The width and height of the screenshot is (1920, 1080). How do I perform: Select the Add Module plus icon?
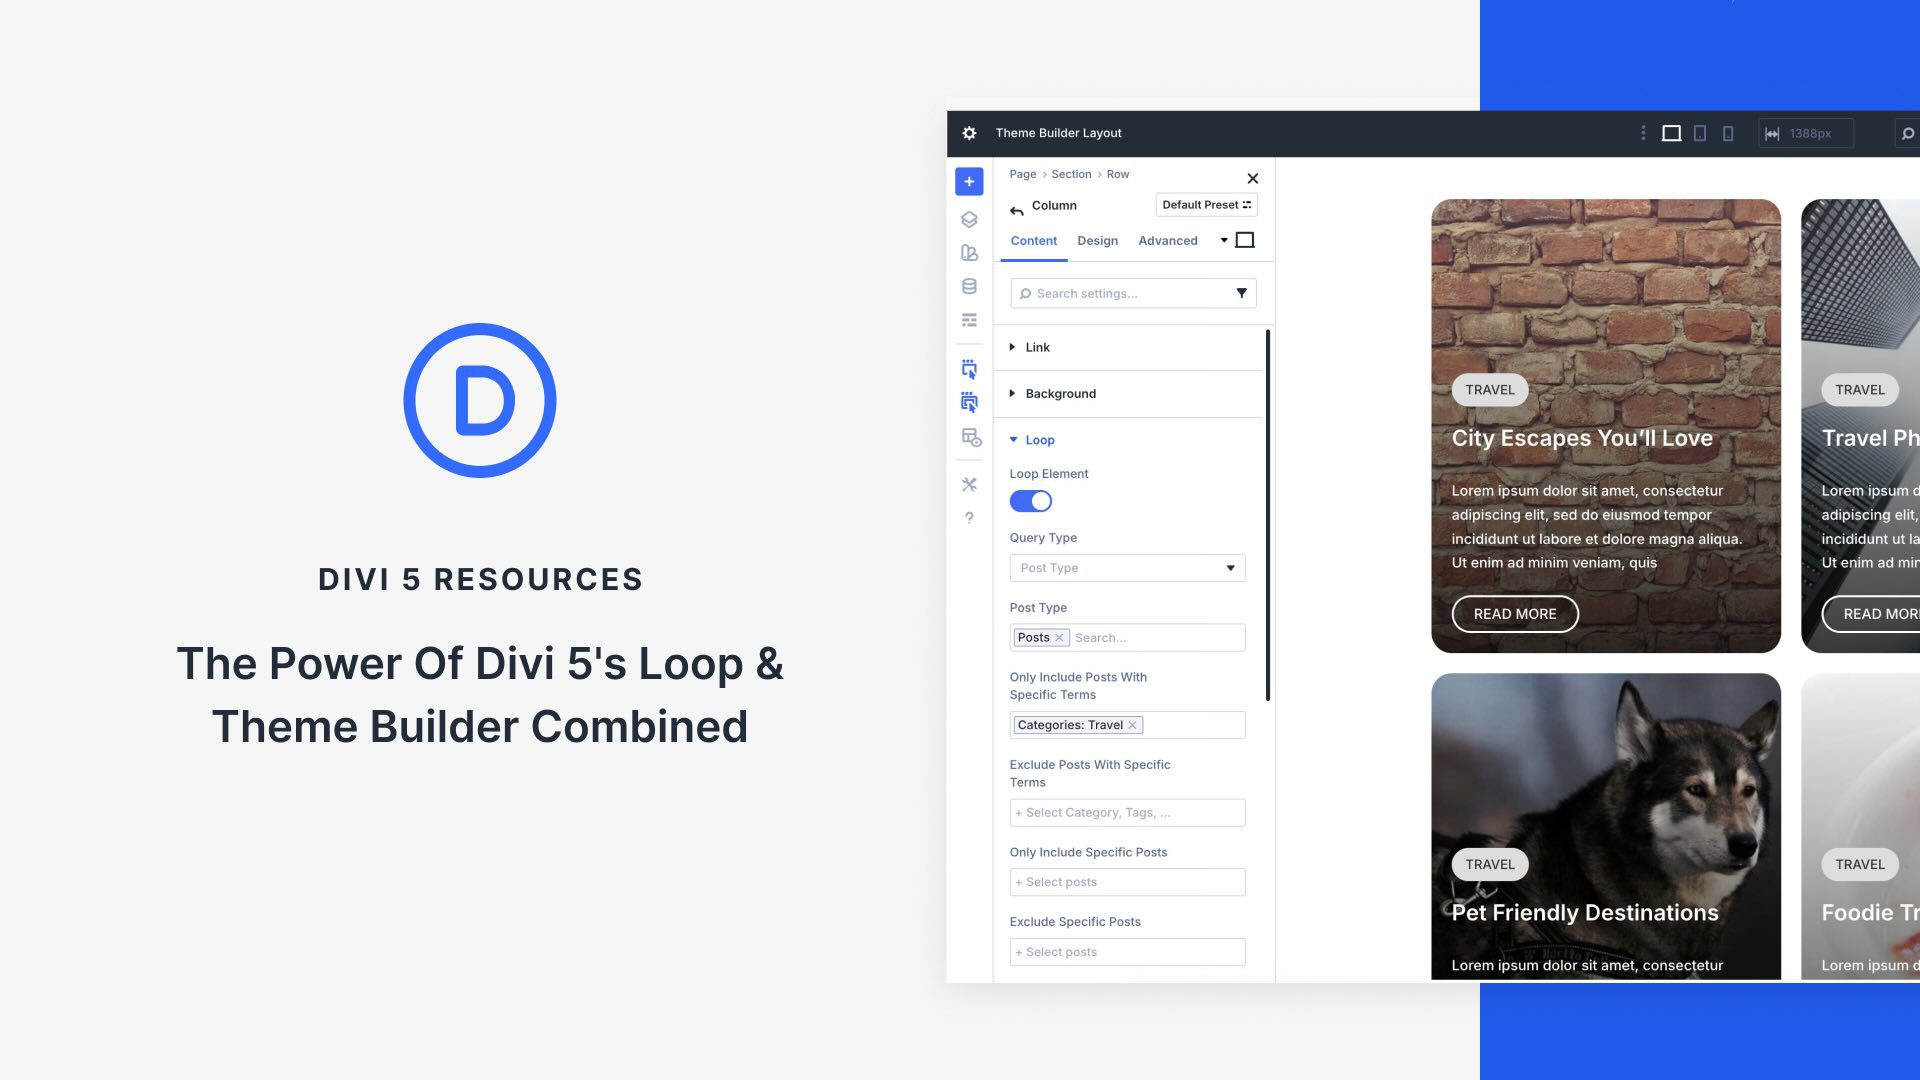point(968,181)
